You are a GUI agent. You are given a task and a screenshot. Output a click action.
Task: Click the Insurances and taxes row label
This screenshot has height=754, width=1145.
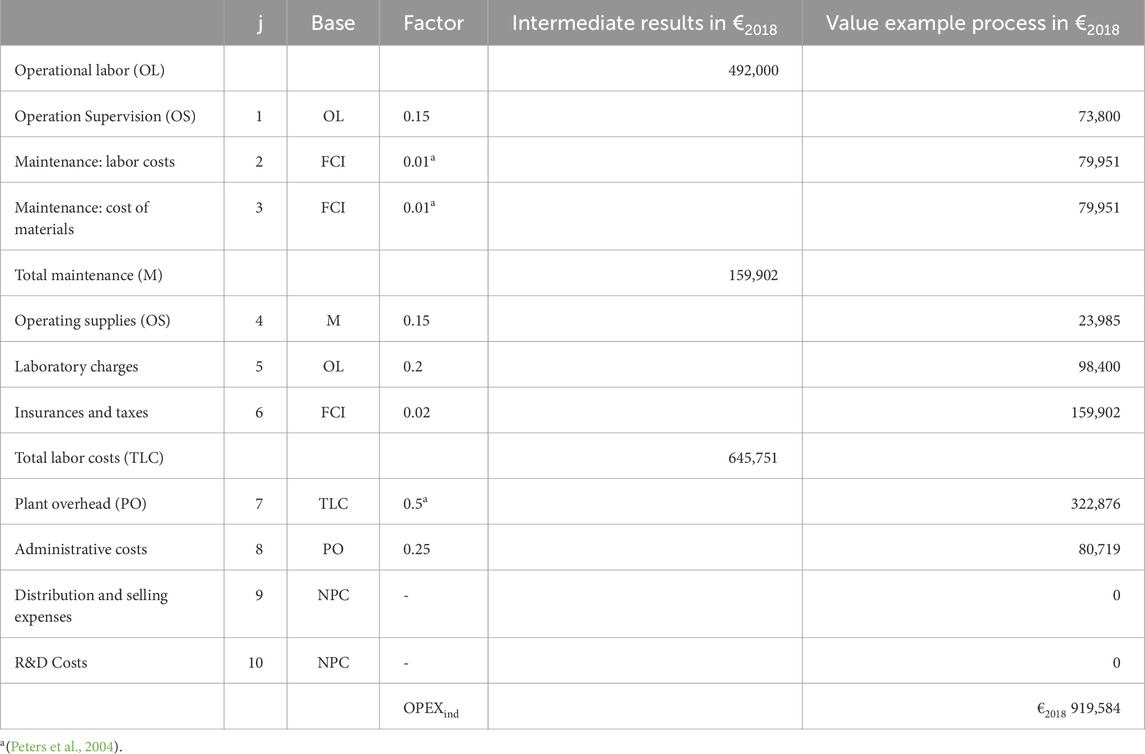82,412
